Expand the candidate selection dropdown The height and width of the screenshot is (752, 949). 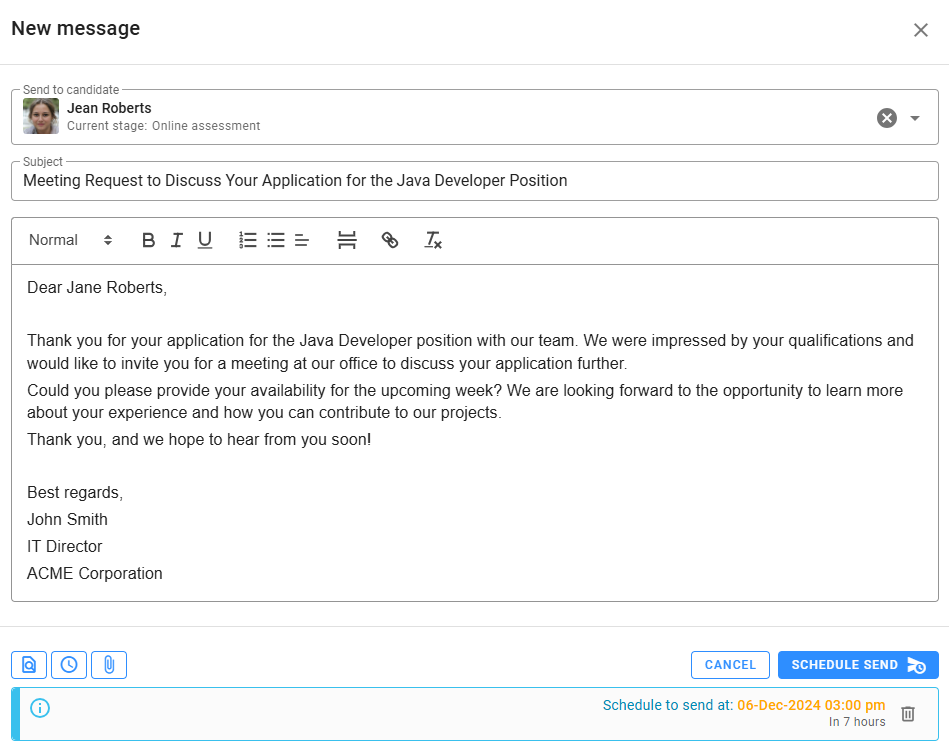(915, 118)
